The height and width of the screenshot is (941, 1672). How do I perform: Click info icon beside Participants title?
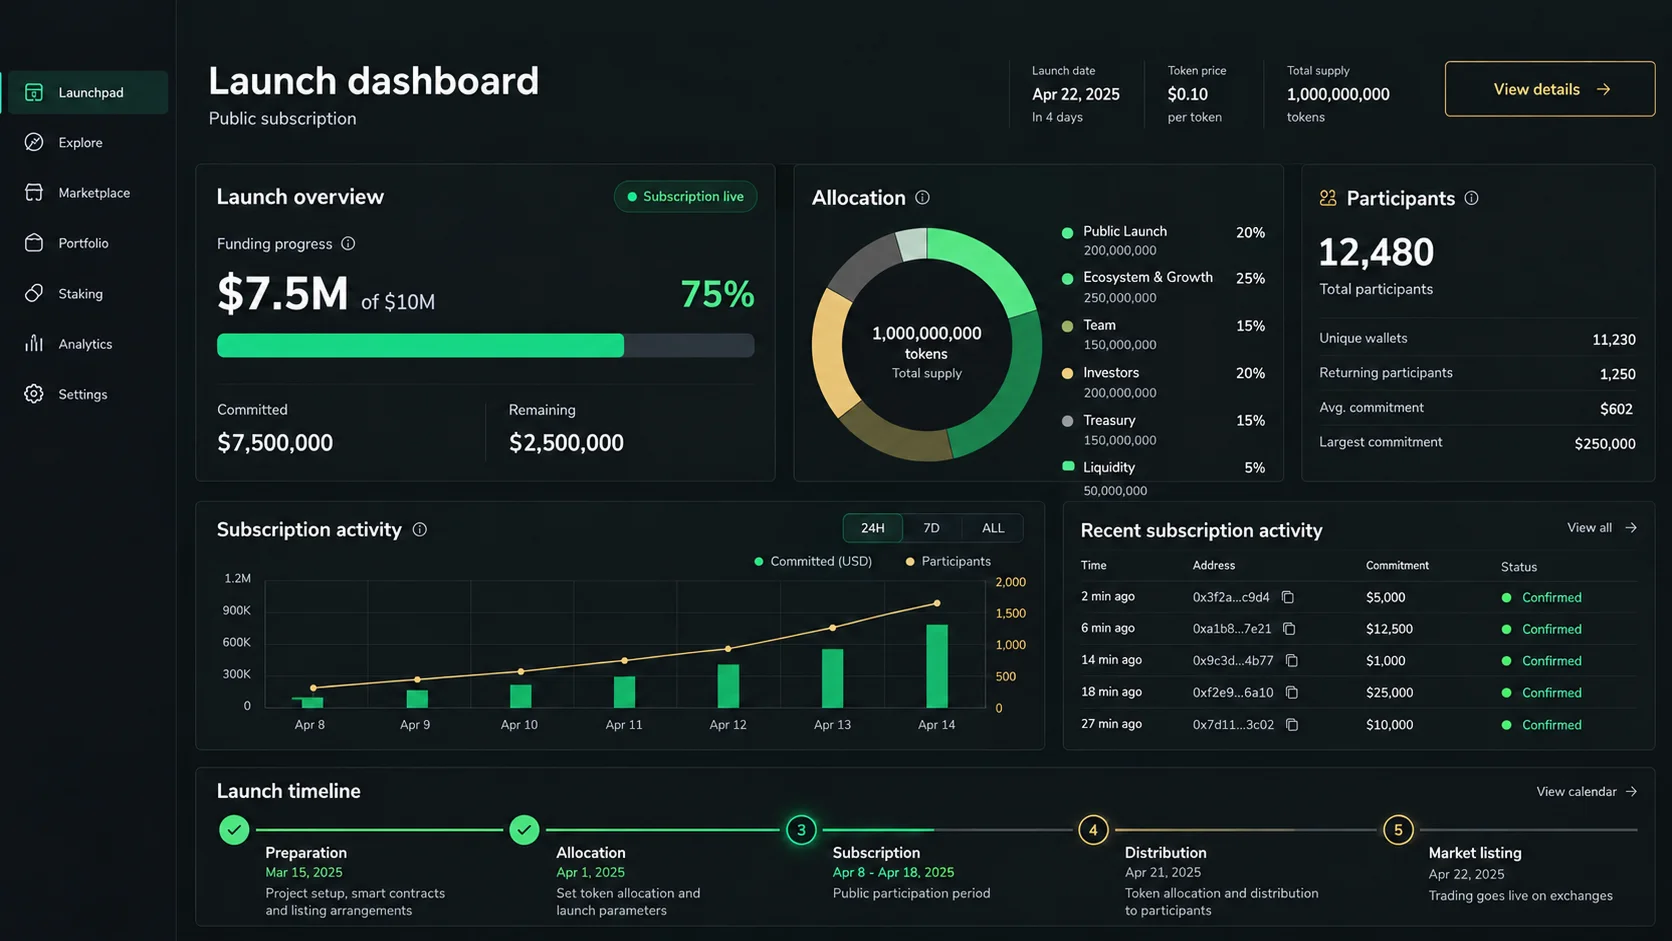1471,198
